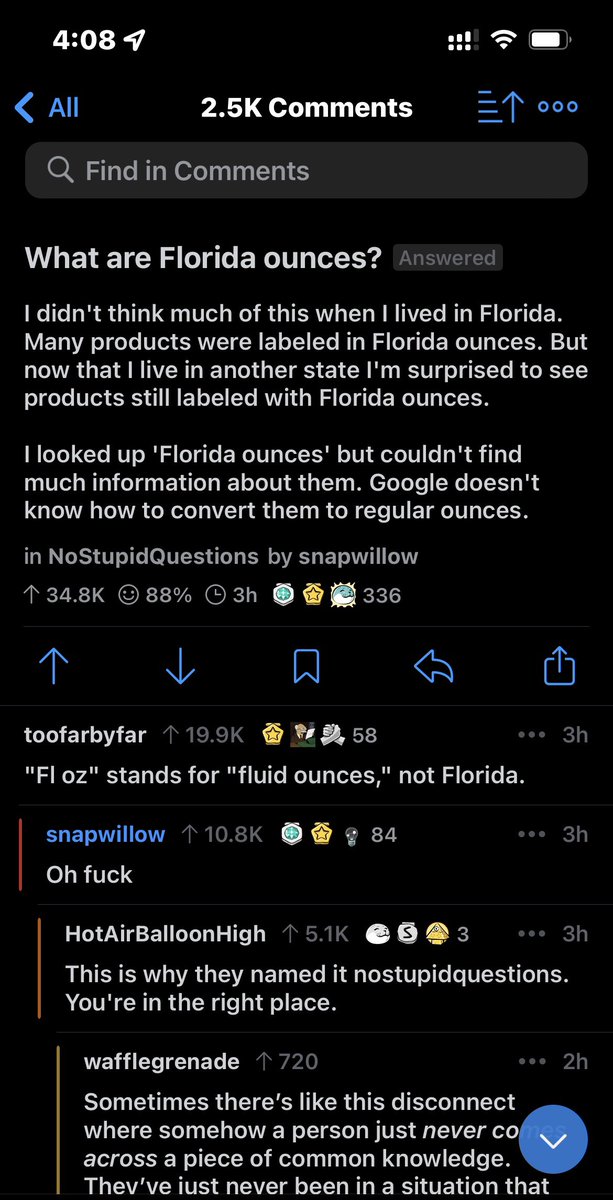Image resolution: width=613 pixels, height=1200 pixels.
Task: Open toofarbyfar's user profile
Action: coord(85,735)
